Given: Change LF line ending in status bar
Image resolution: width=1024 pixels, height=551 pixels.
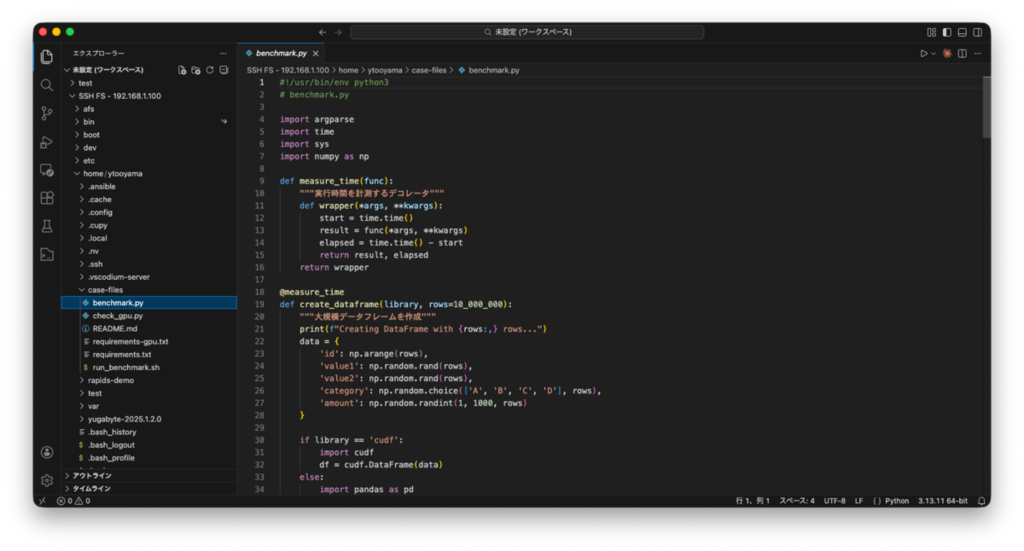Looking at the screenshot, I should coord(859,501).
